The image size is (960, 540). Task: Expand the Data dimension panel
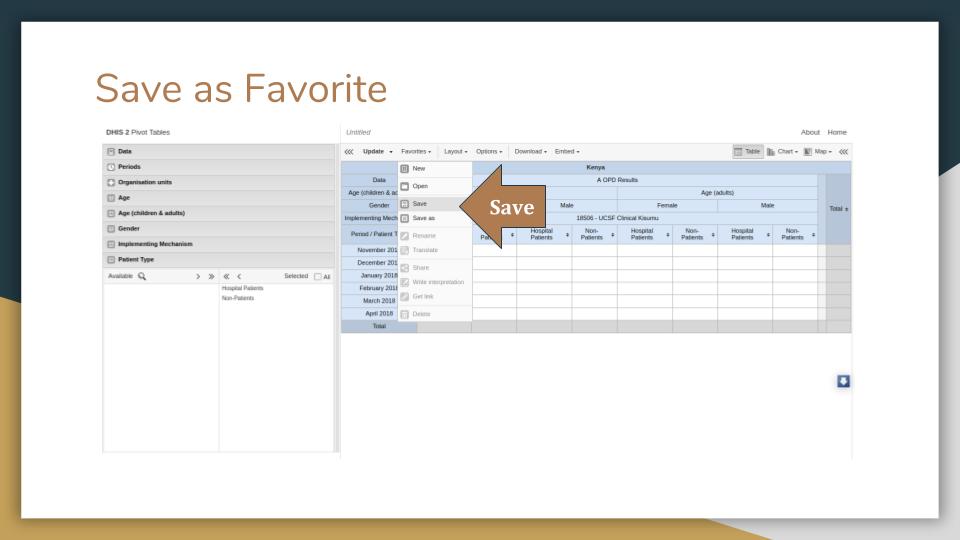click(219, 151)
